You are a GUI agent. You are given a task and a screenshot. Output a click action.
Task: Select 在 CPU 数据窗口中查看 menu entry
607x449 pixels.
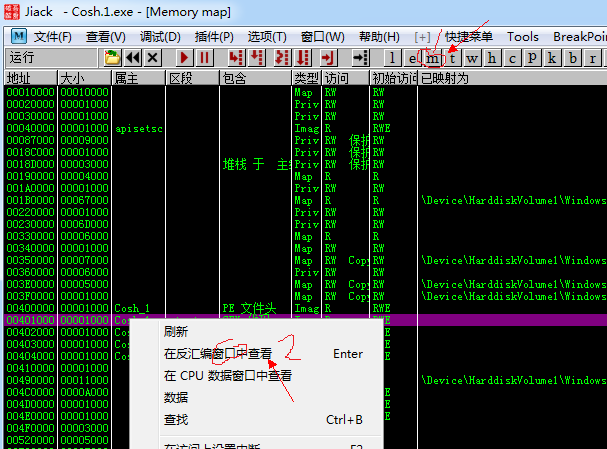click(227, 376)
